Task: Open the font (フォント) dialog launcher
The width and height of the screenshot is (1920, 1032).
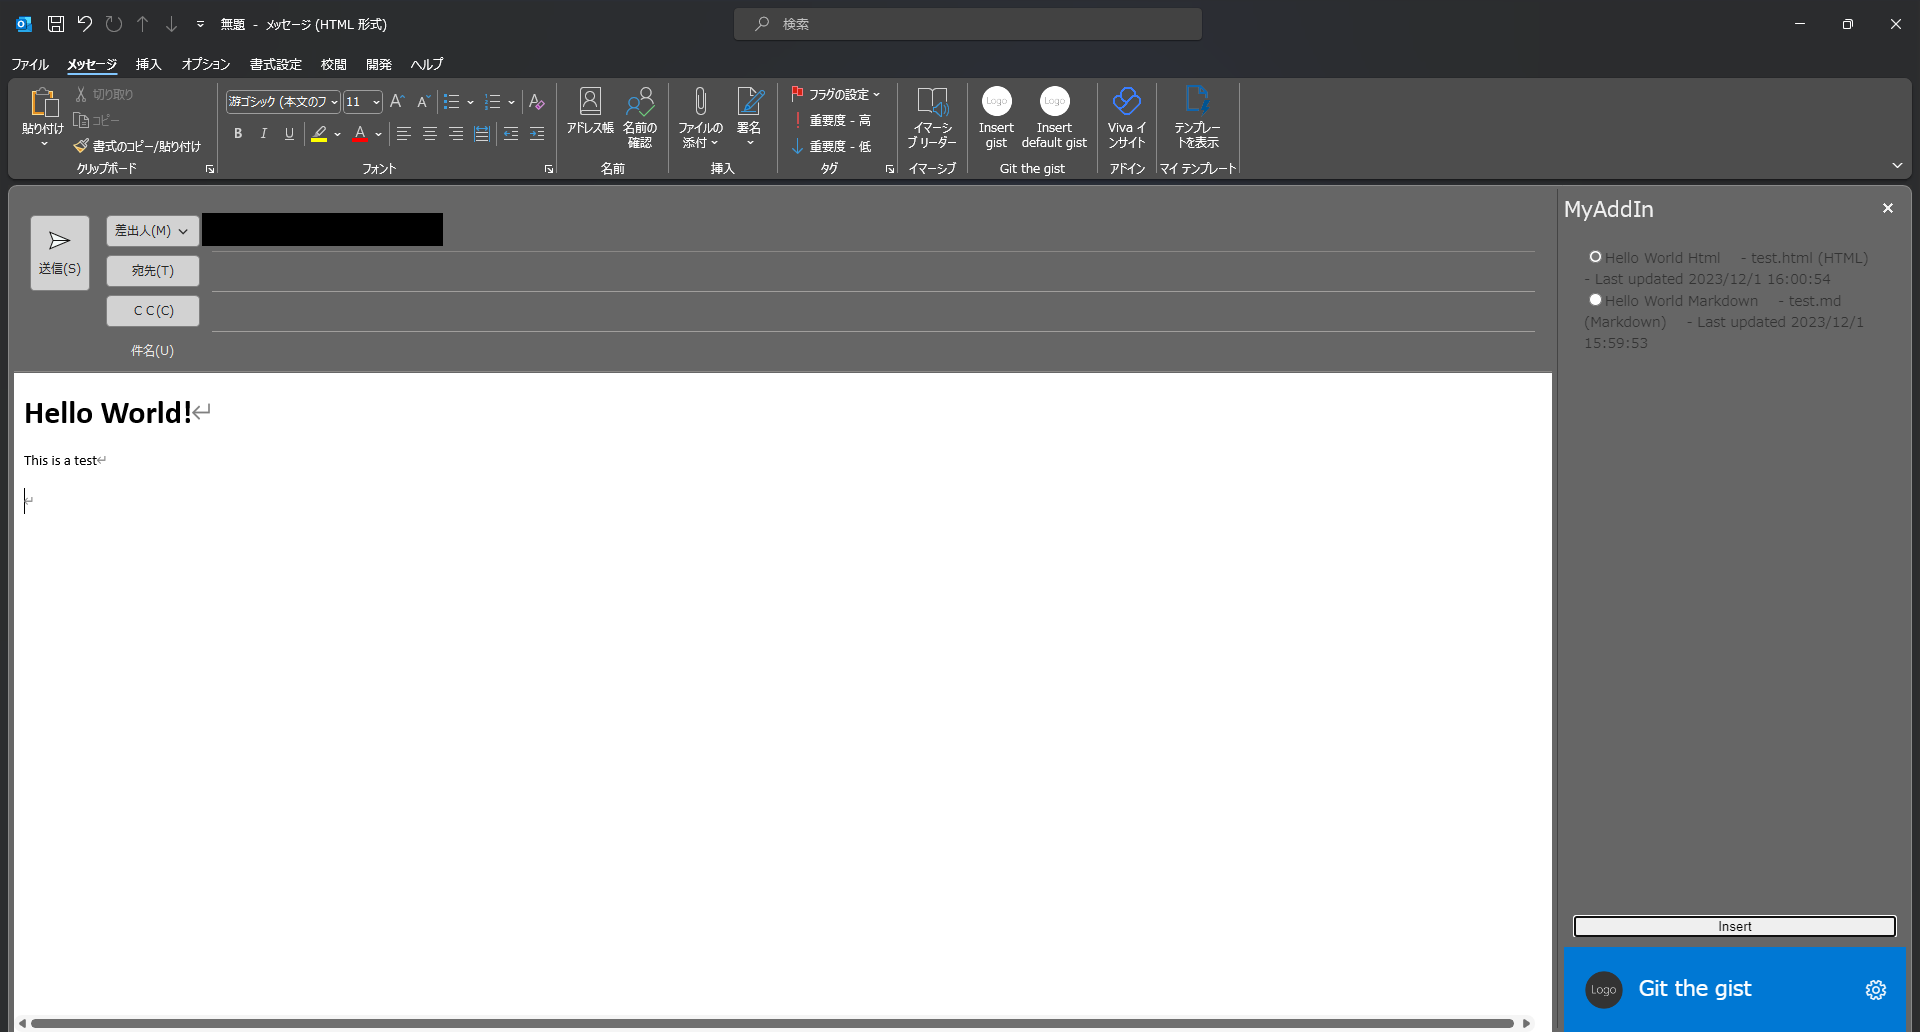Action: [x=549, y=169]
